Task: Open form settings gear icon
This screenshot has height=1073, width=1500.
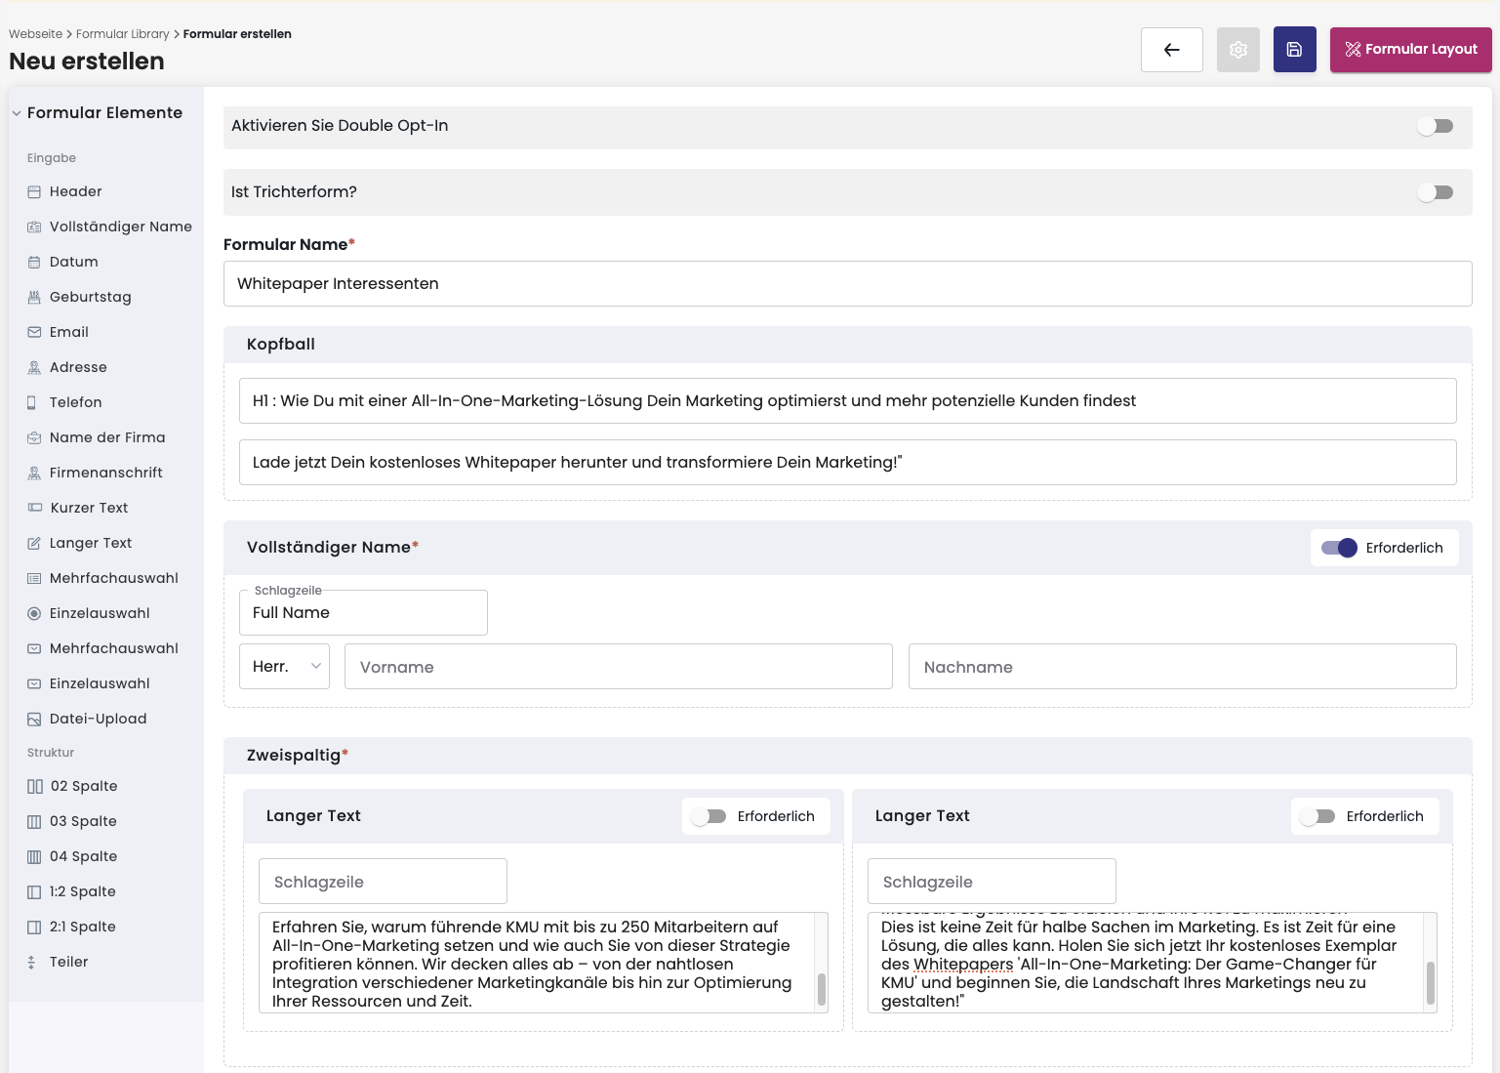Action: point(1237,50)
